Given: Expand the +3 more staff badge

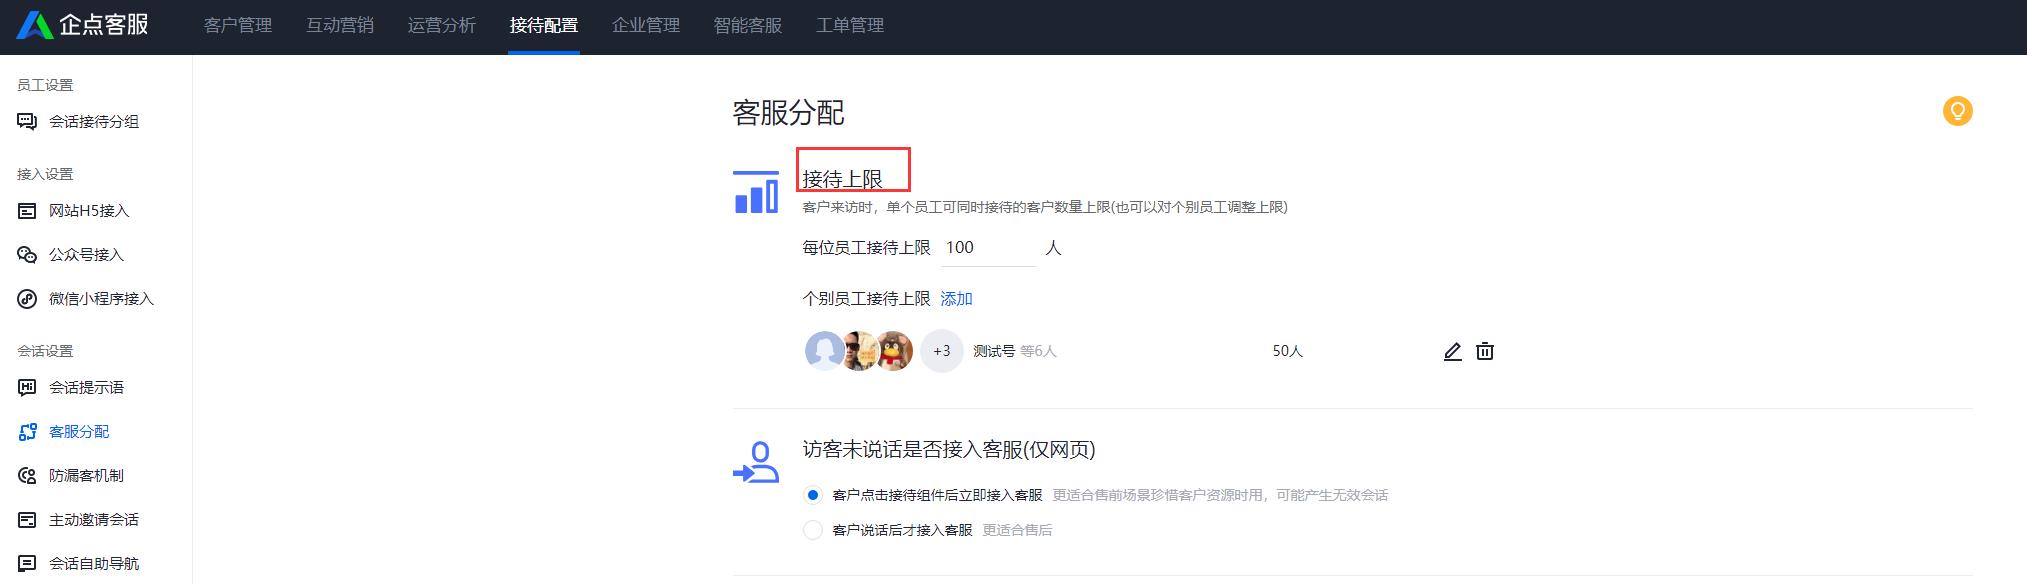Looking at the screenshot, I should pyautogui.click(x=941, y=351).
